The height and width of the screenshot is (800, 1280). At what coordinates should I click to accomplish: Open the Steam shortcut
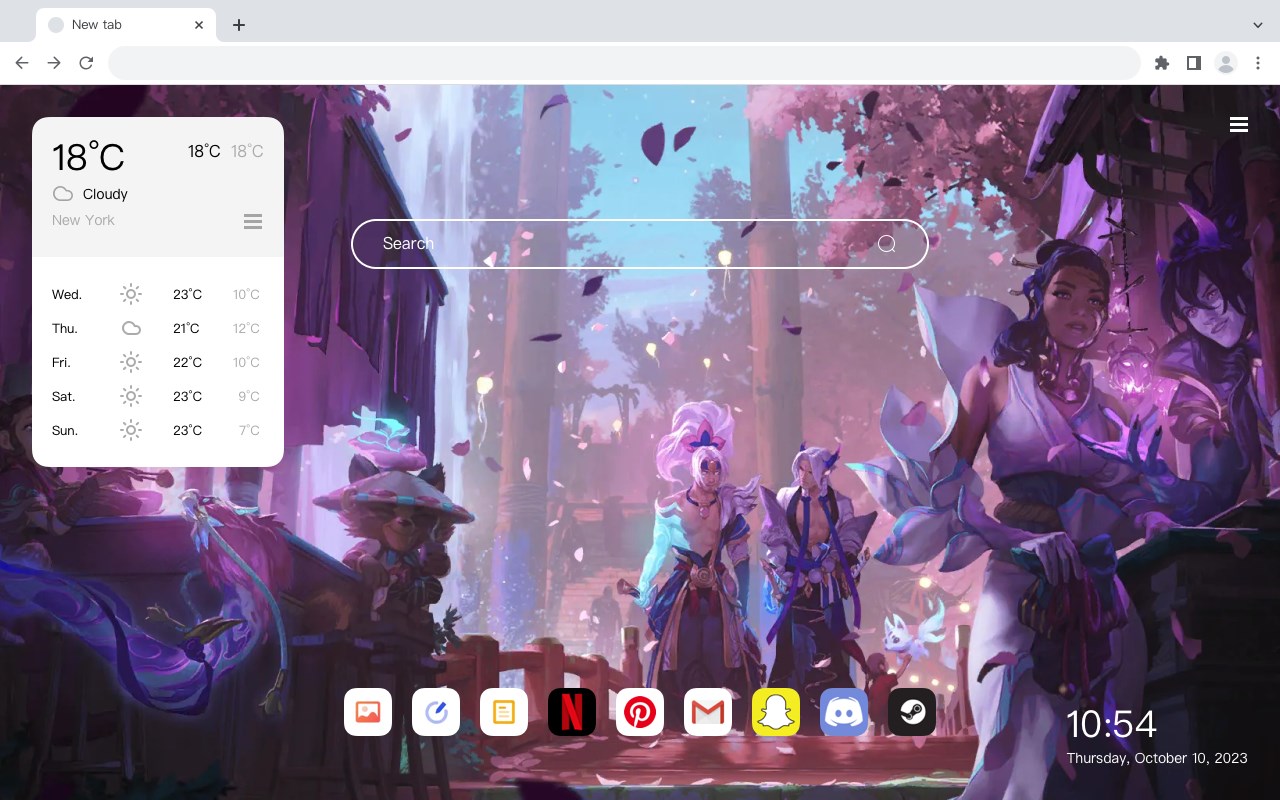(x=912, y=712)
